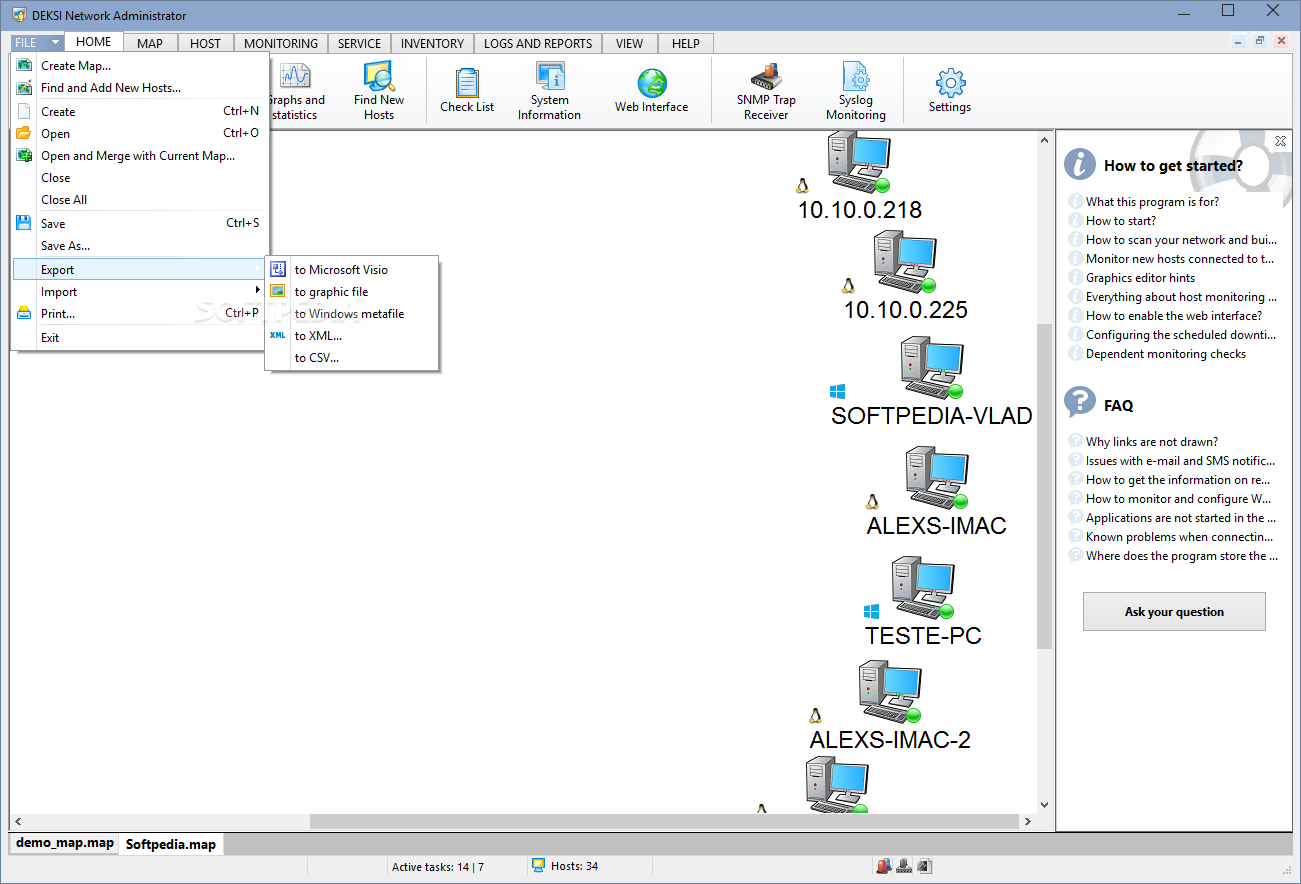The width and height of the screenshot is (1301, 884).
Task: Open the Check List tool
Action: tap(467, 92)
